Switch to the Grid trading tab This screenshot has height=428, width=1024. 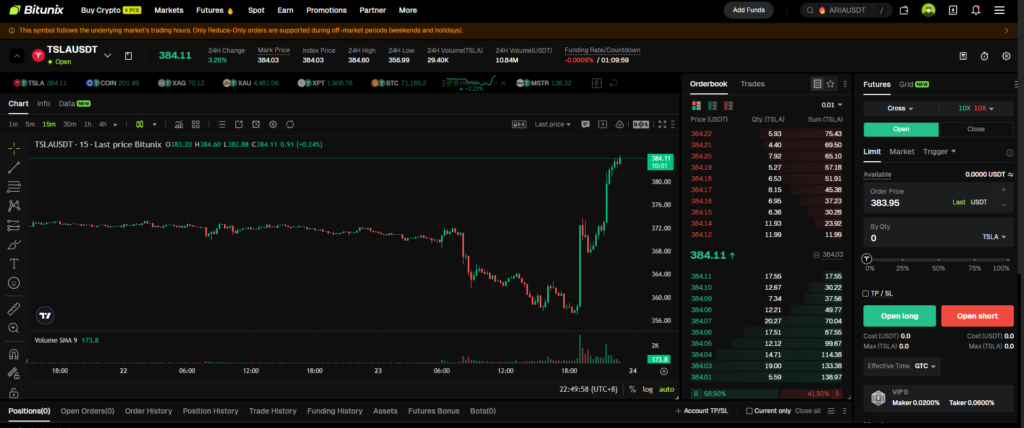[914, 84]
